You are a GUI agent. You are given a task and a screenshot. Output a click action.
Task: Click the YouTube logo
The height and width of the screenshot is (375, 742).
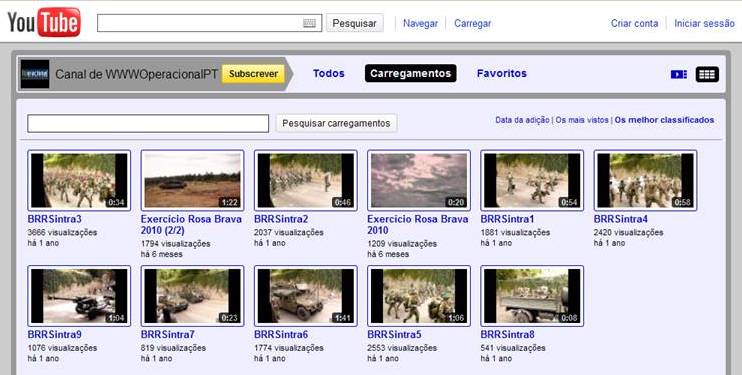pyautogui.click(x=44, y=22)
